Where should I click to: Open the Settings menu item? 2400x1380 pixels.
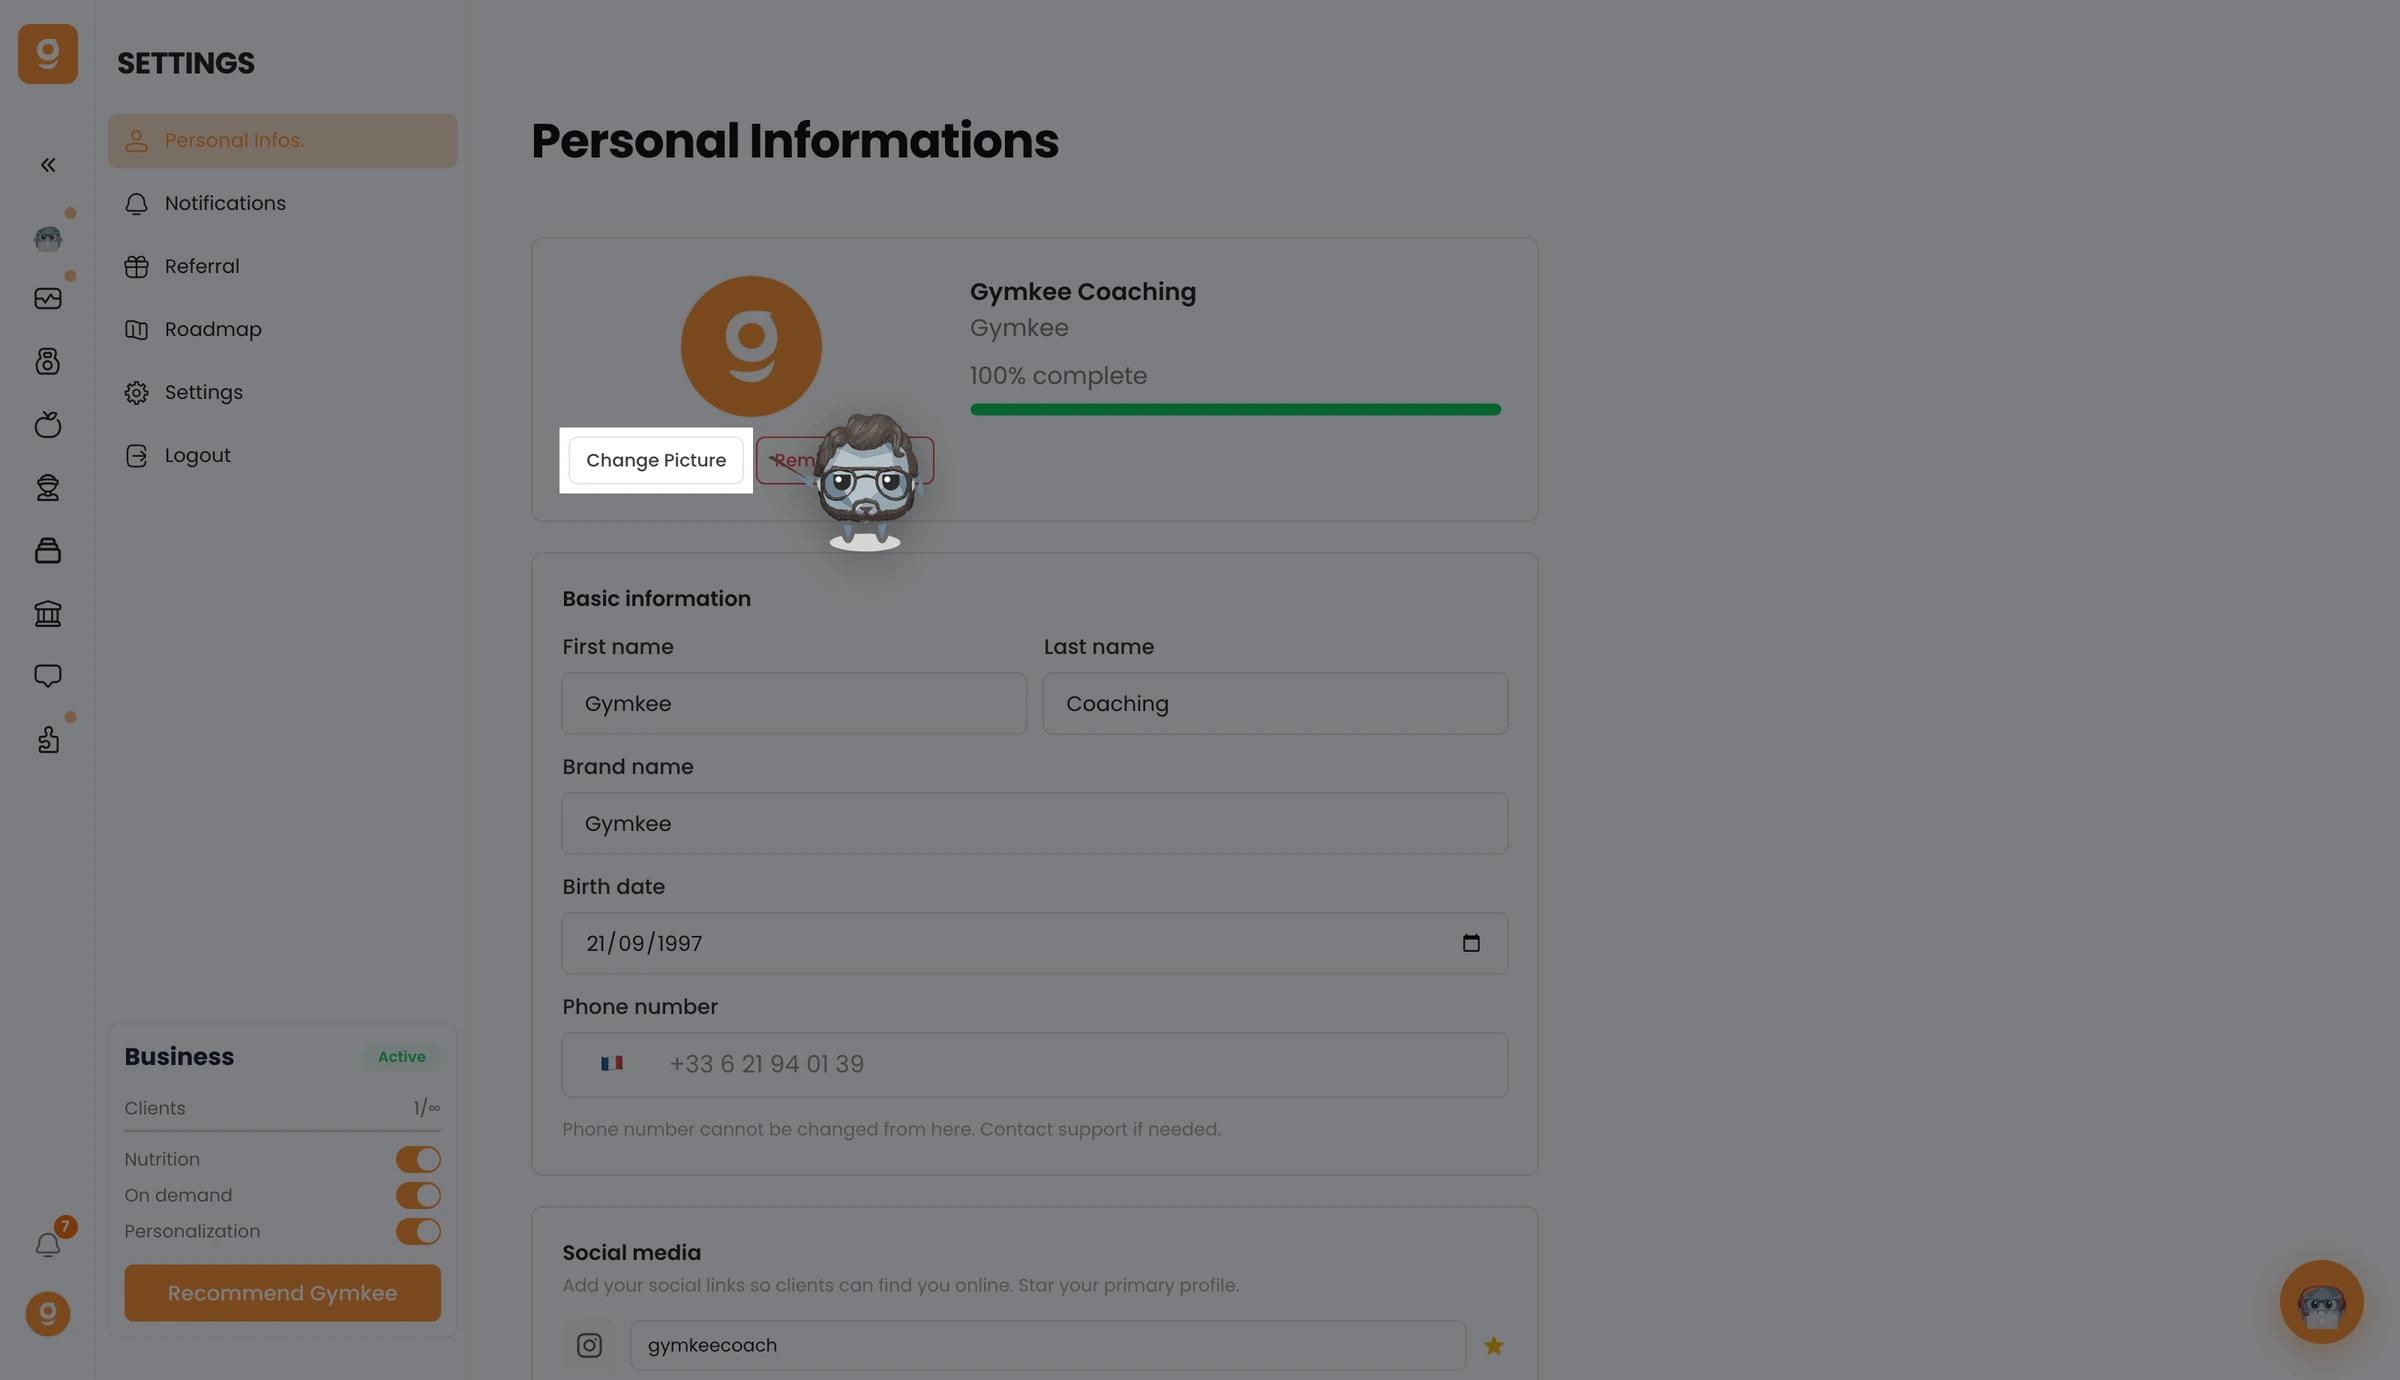[283, 393]
